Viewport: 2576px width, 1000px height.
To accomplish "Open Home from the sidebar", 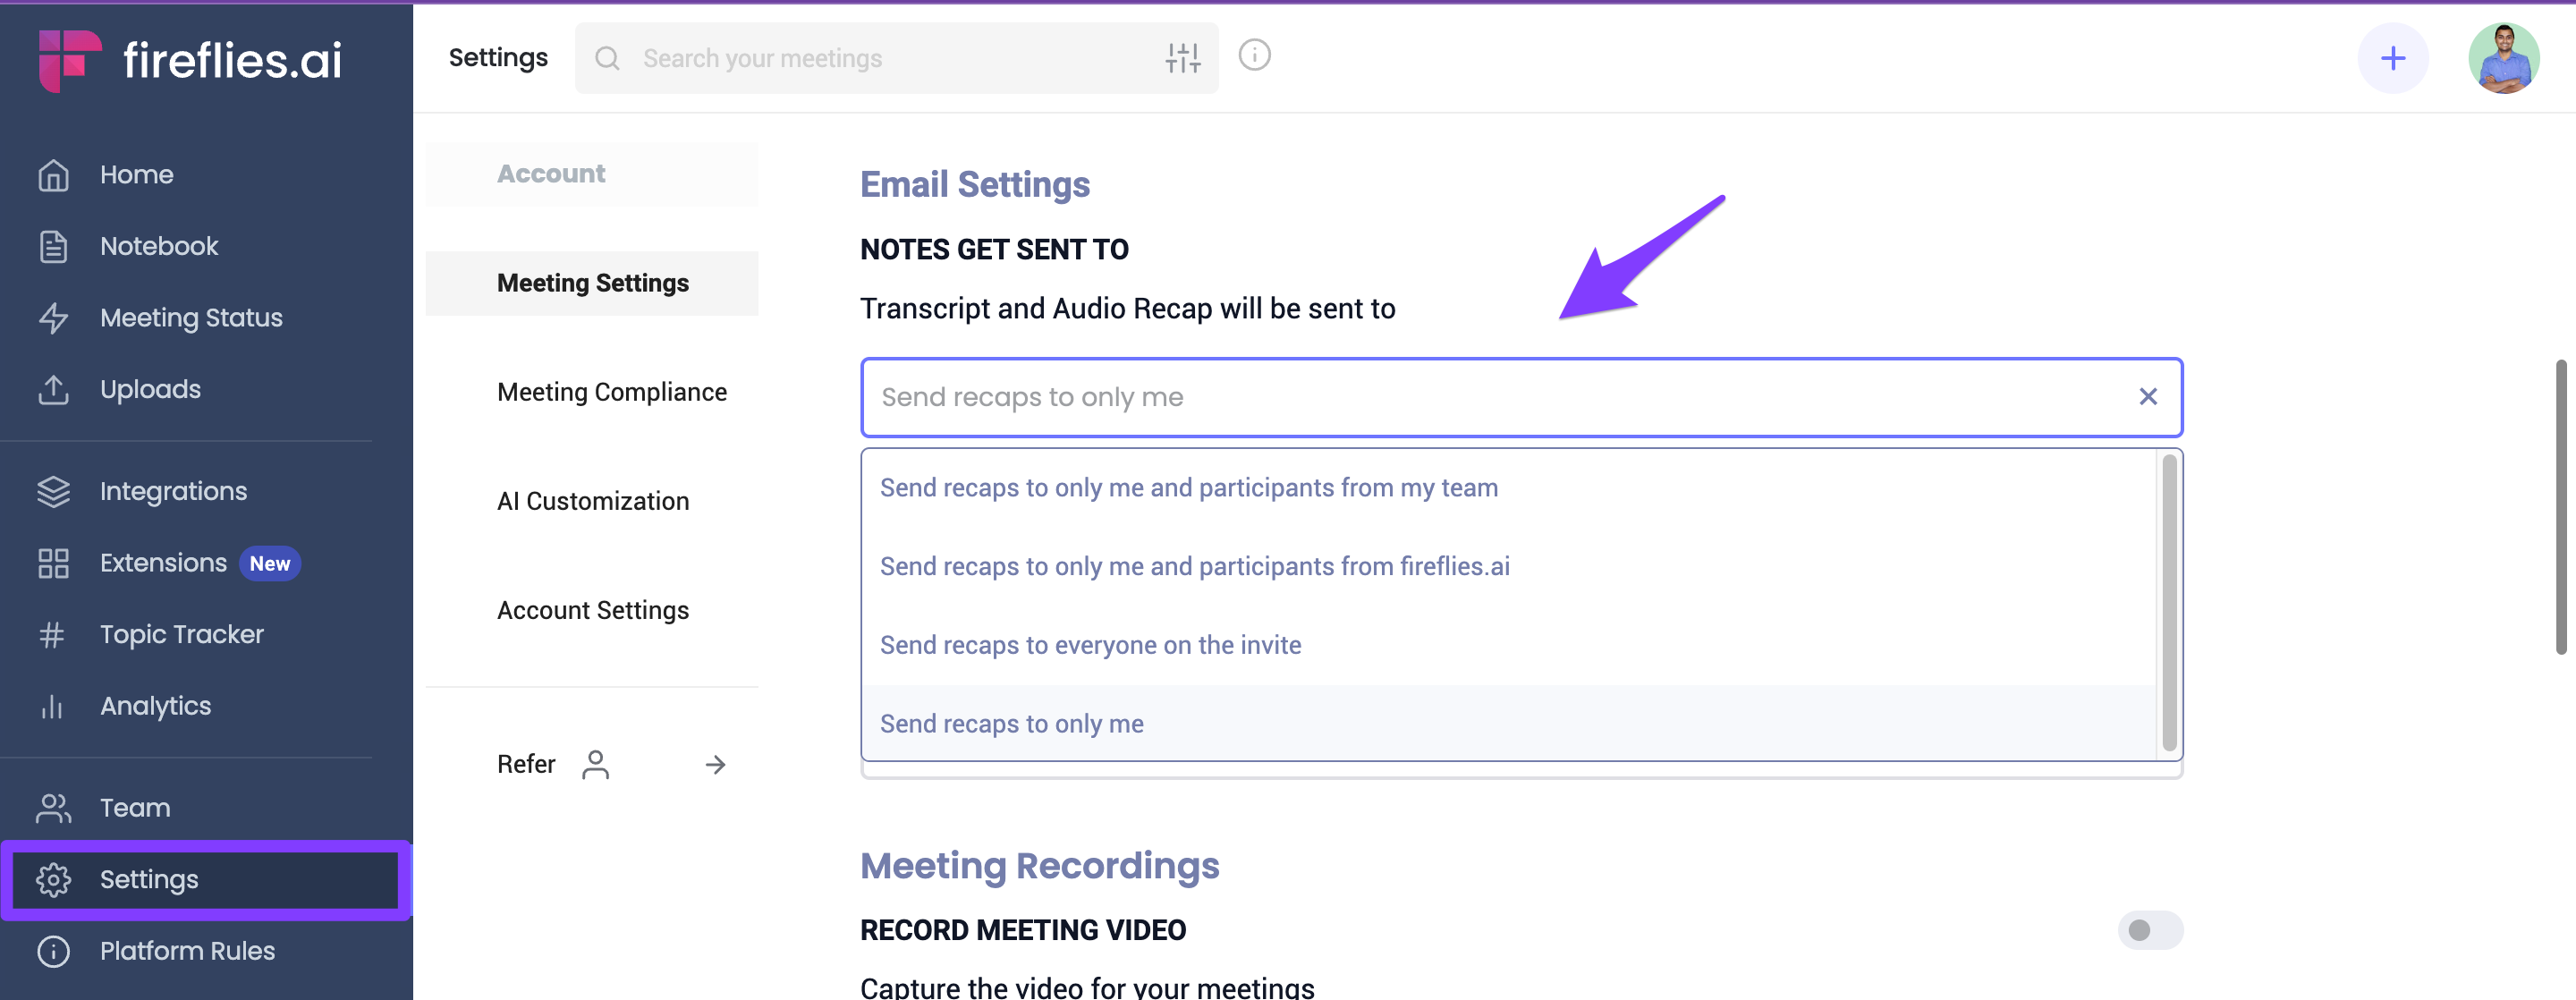I will coord(136,175).
